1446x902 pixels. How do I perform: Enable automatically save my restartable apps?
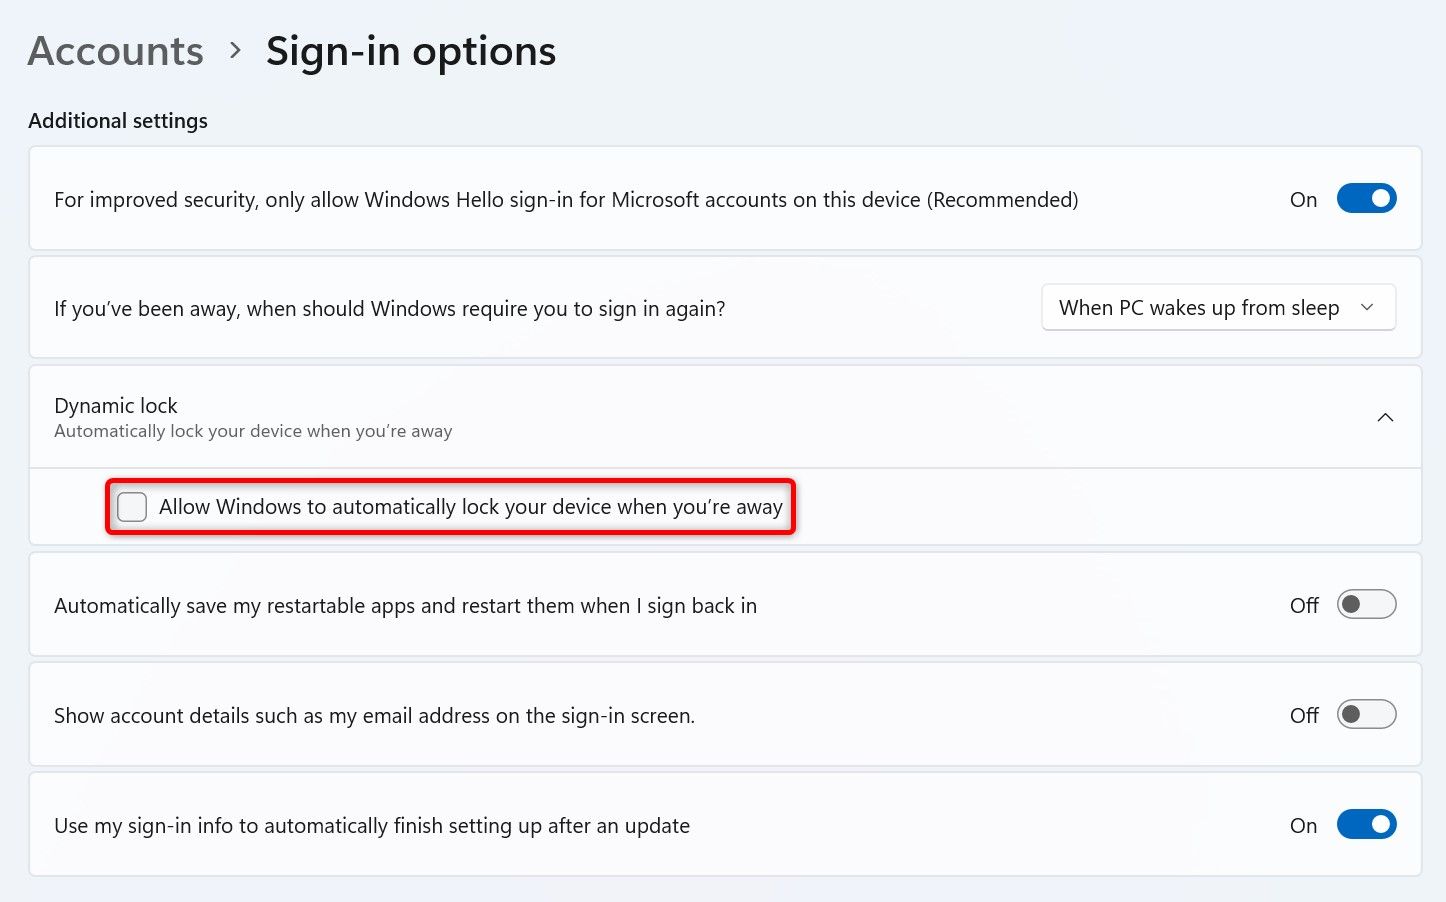[1366, 604]
